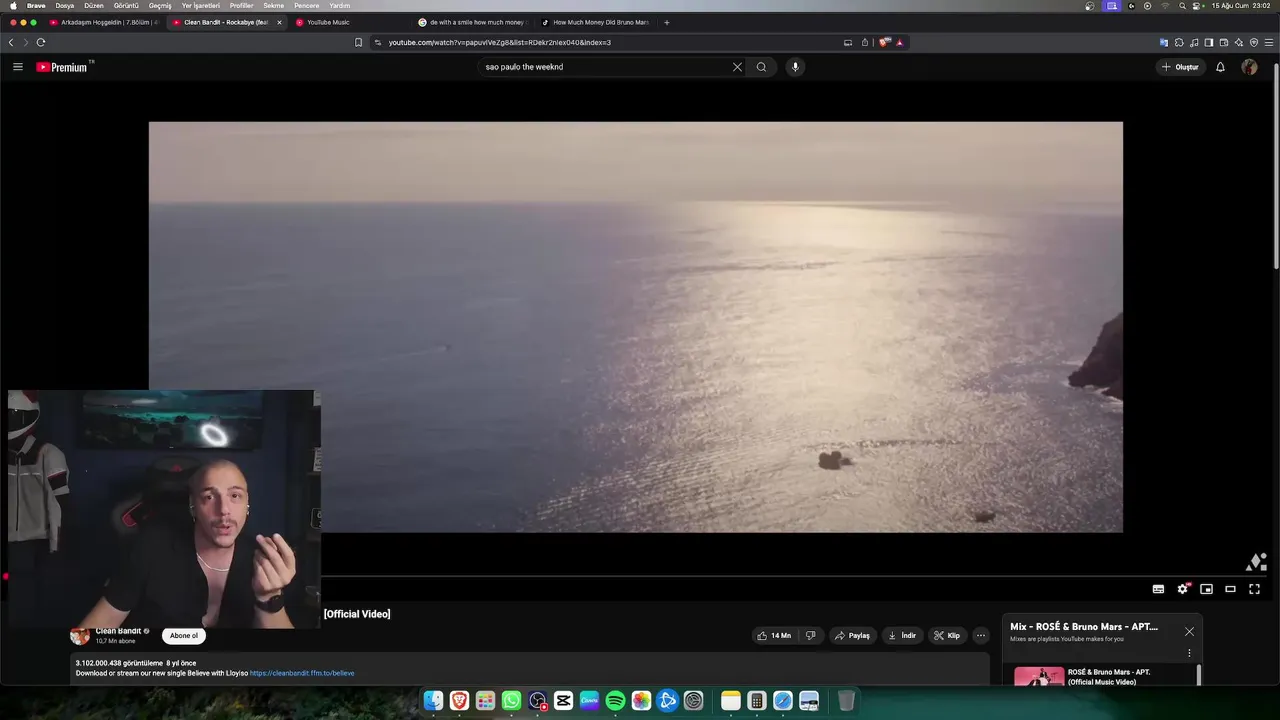The height and width of the screenshot is (720, 1280).
Task: Open Photos from the dock
Action: 641,701
